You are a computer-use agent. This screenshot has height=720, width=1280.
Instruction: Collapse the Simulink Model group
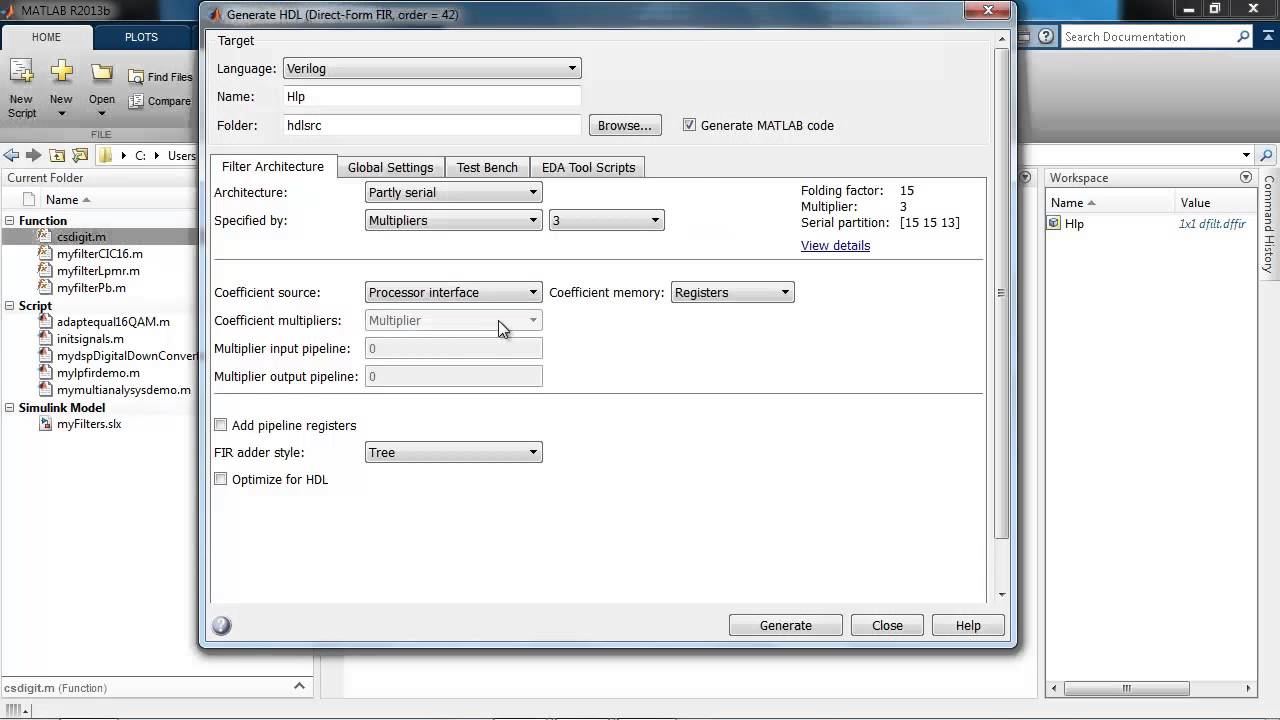point(9,408)
